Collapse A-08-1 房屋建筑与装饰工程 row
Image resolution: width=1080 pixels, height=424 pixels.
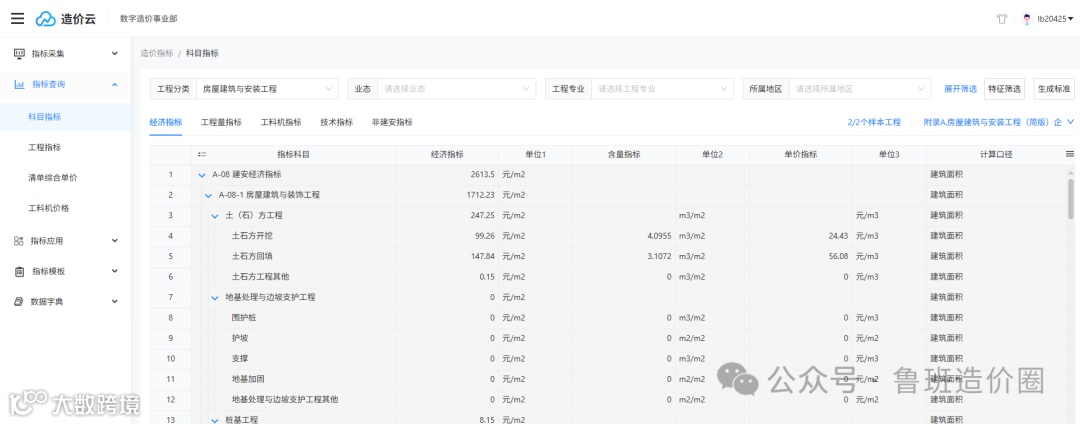pos(208,195)
